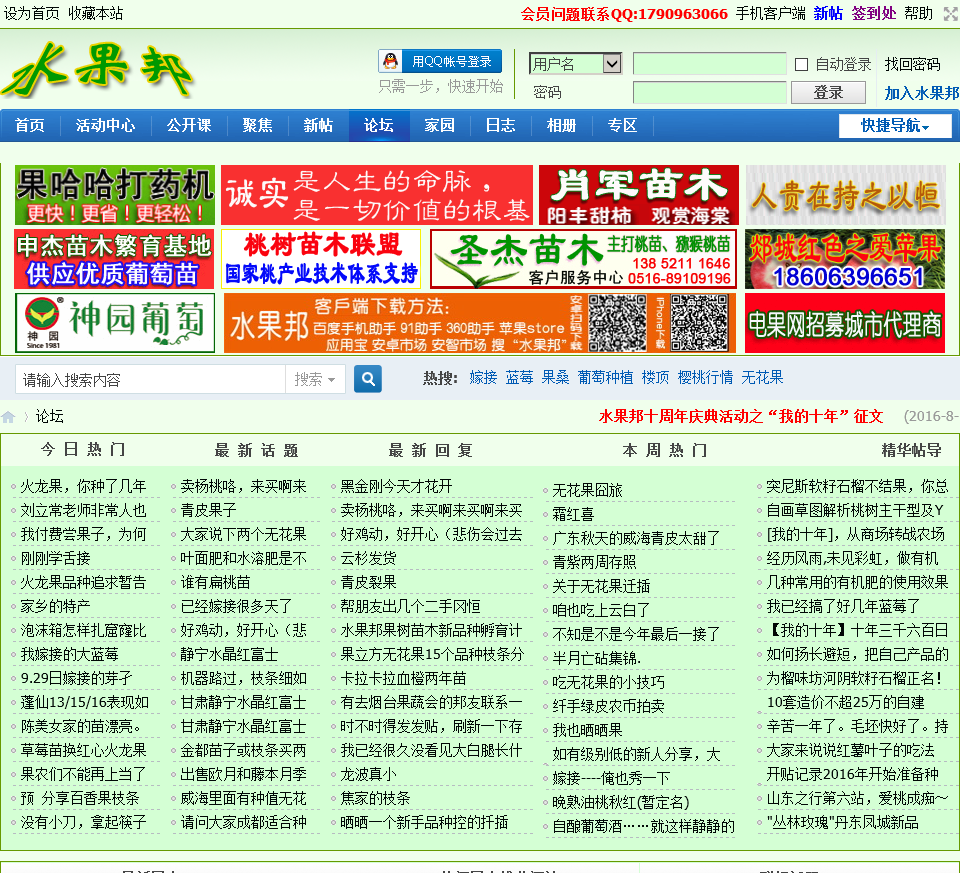Click 帮助 link at top
The height and width of the screenshot is (873, 960).
[918, 13]
